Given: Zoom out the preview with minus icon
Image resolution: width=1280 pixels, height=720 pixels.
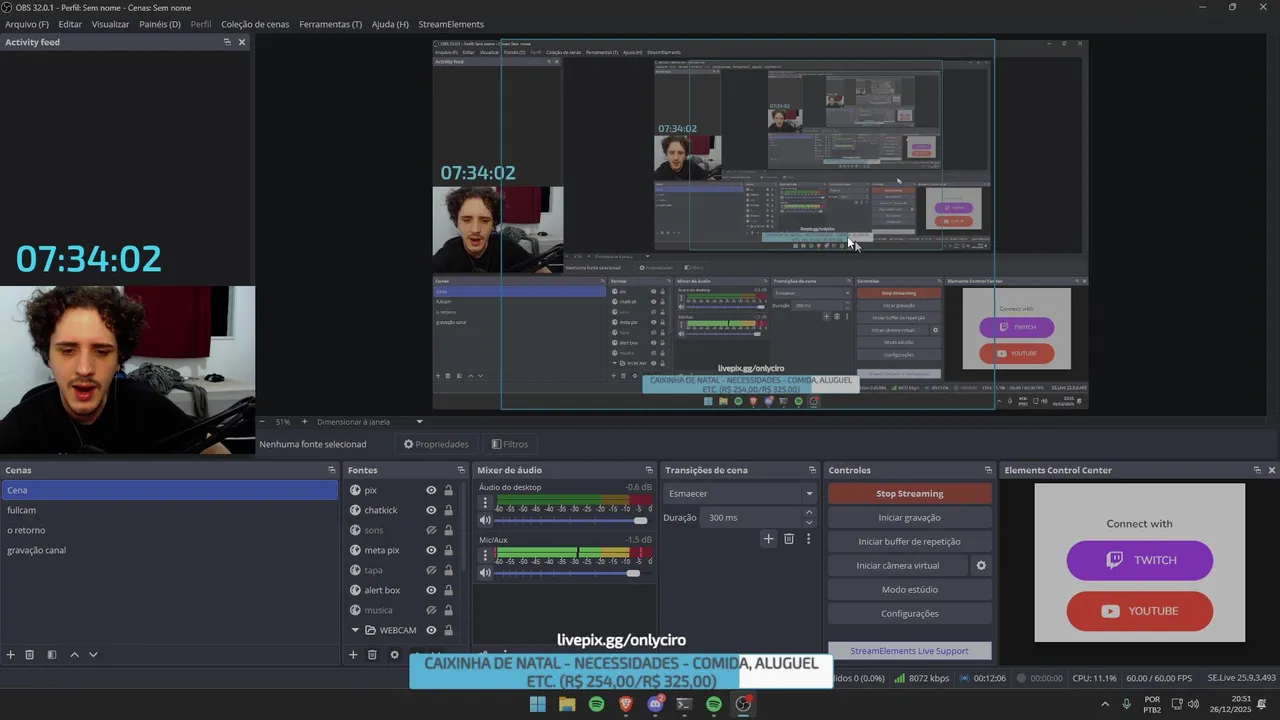Looking at the screenshot, I should point(263,422).
